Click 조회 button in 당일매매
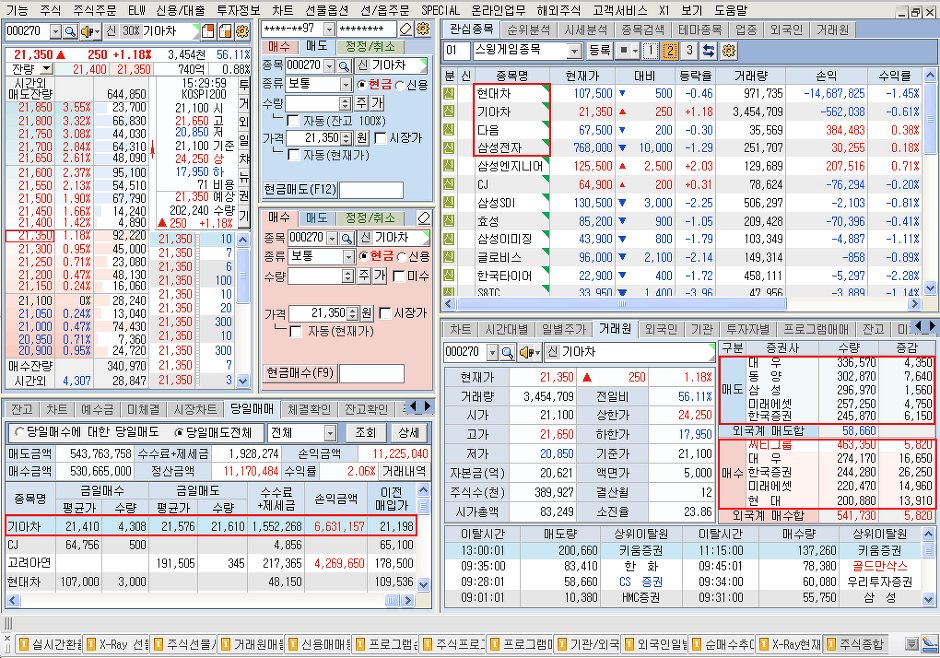 [x=365, y=433]
